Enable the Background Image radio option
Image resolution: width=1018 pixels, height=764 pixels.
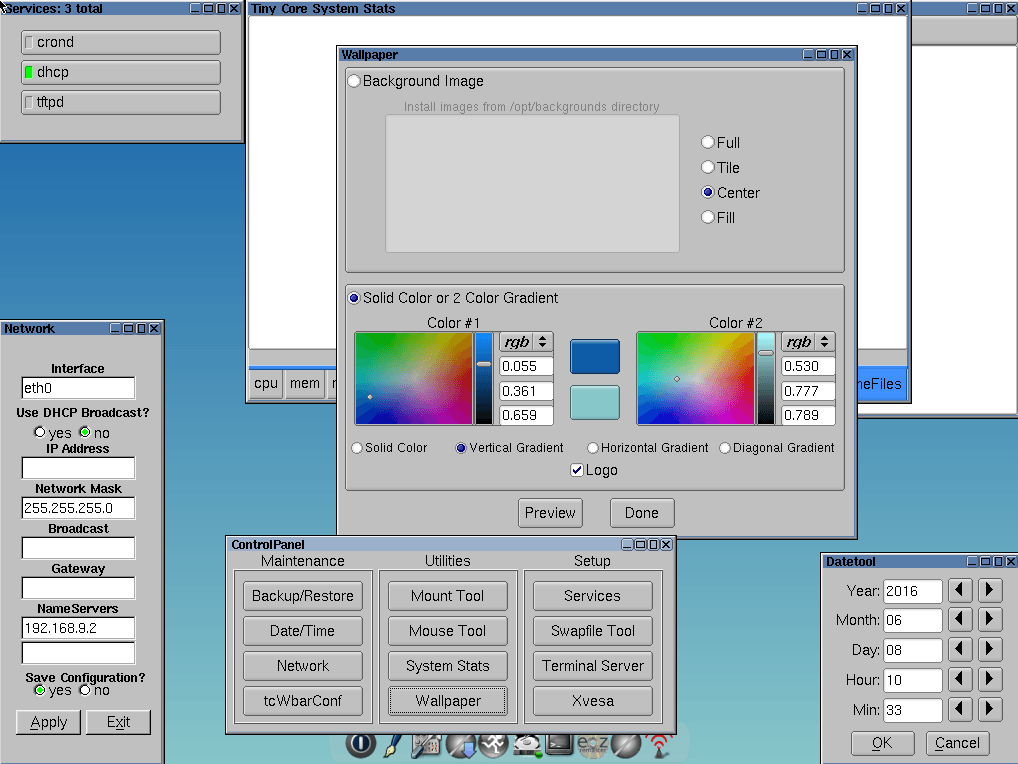(x=354, y=81)
